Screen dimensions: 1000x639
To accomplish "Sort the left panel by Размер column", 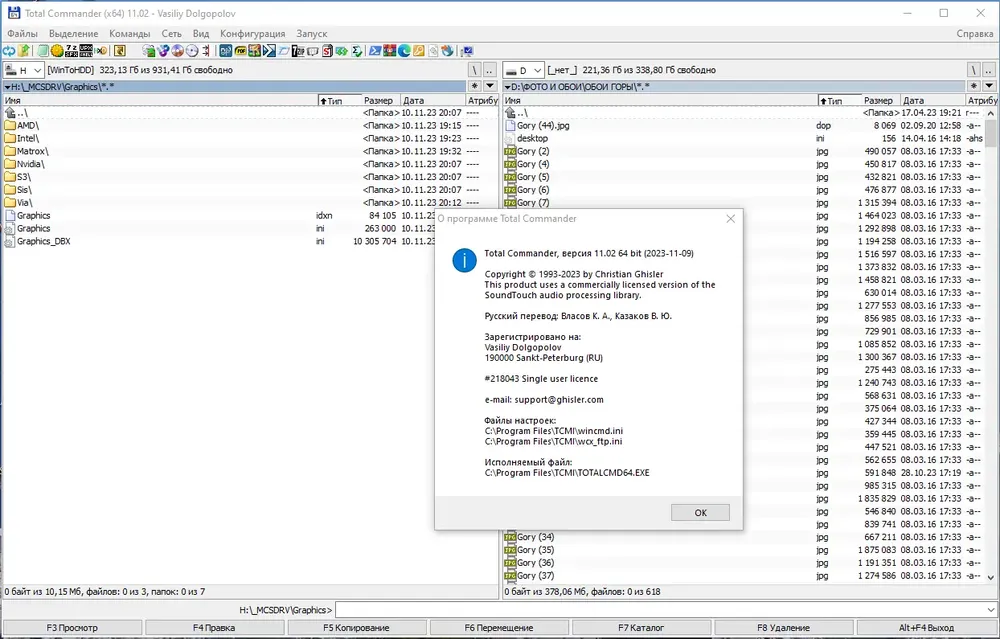I will point(380,101).
